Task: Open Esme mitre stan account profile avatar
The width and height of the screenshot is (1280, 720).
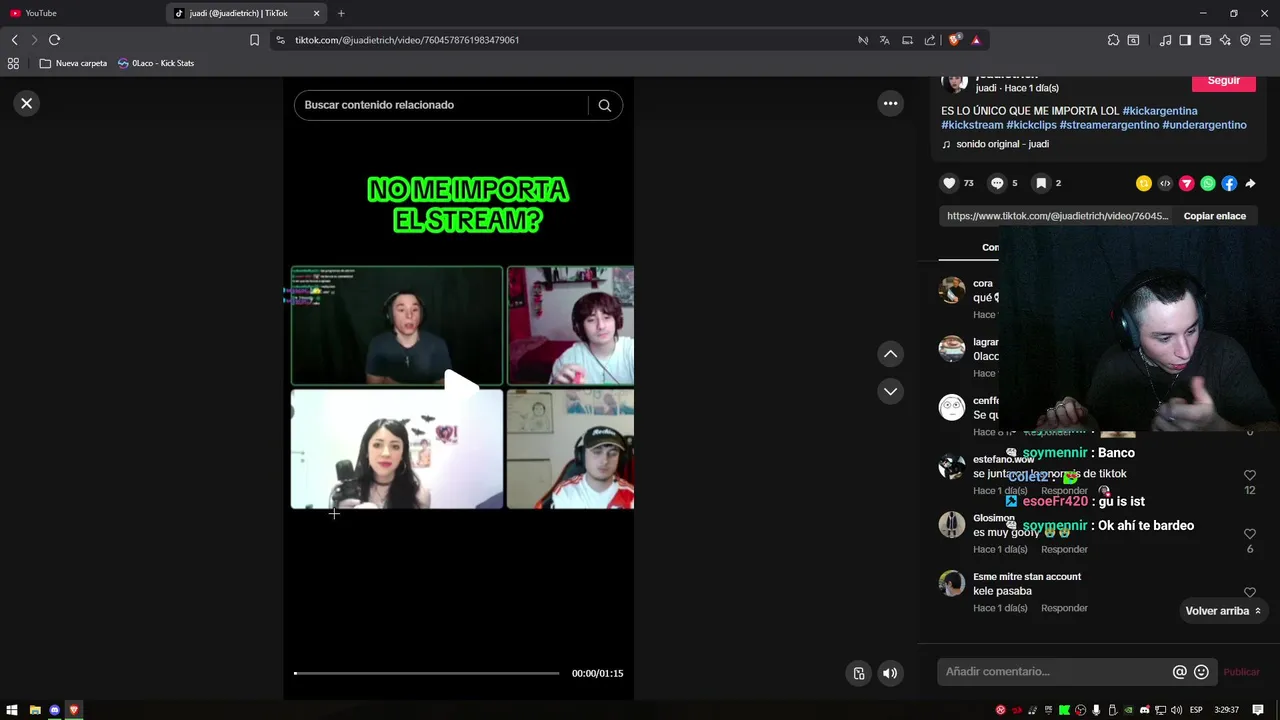Action: pos(952,583)
